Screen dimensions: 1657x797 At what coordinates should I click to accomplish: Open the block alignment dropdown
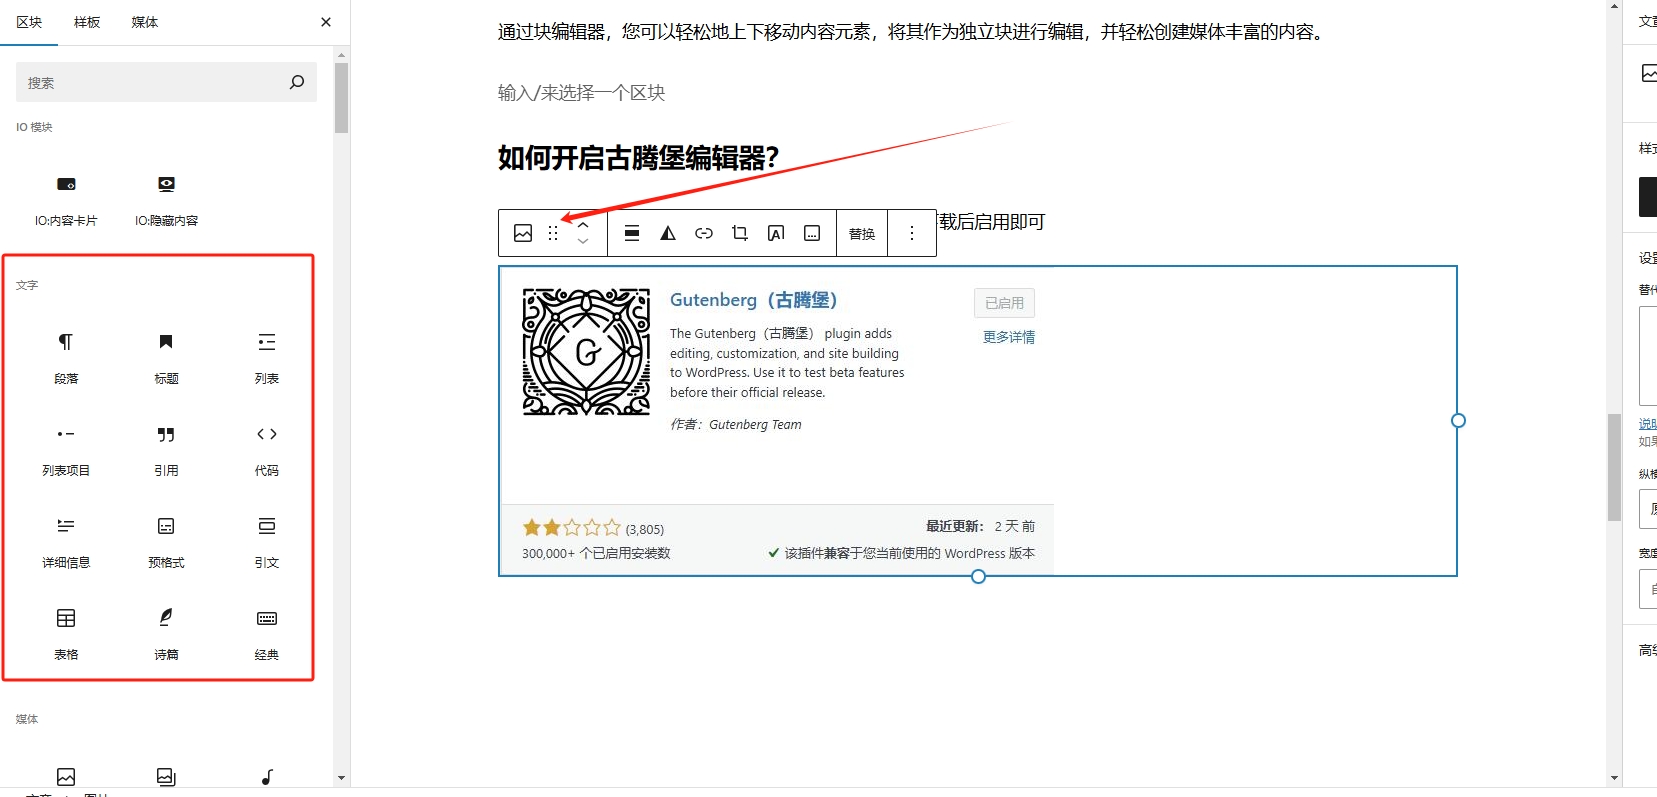(x=632, y=233)
